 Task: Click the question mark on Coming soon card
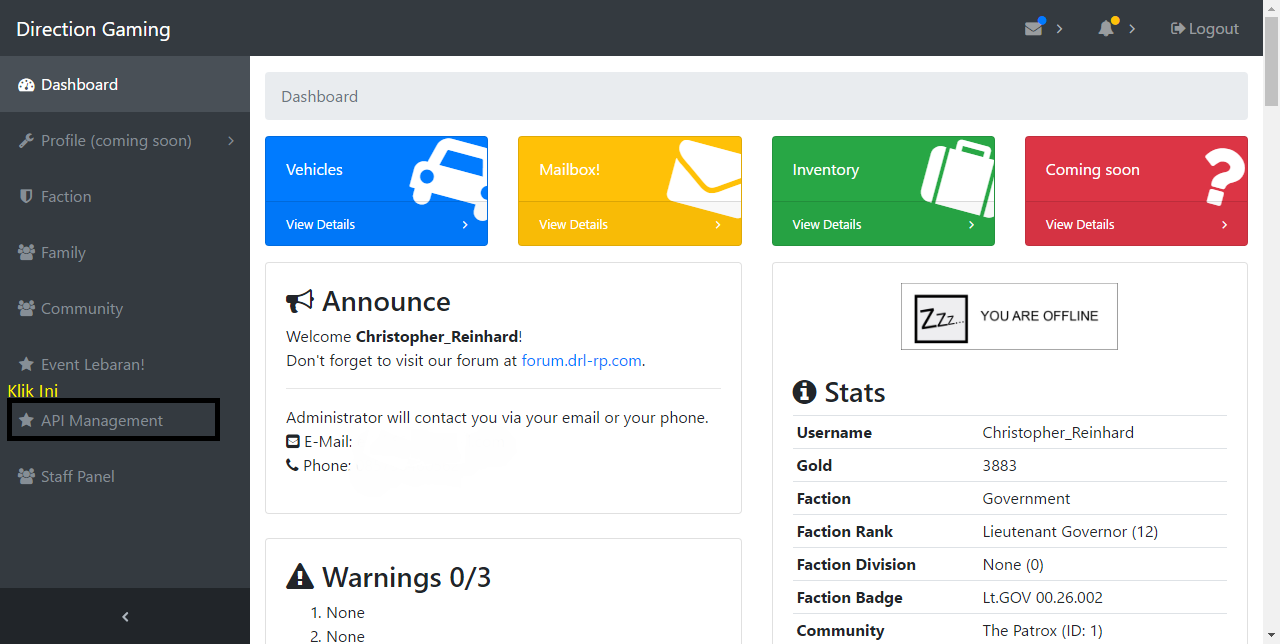(1226, 177)
